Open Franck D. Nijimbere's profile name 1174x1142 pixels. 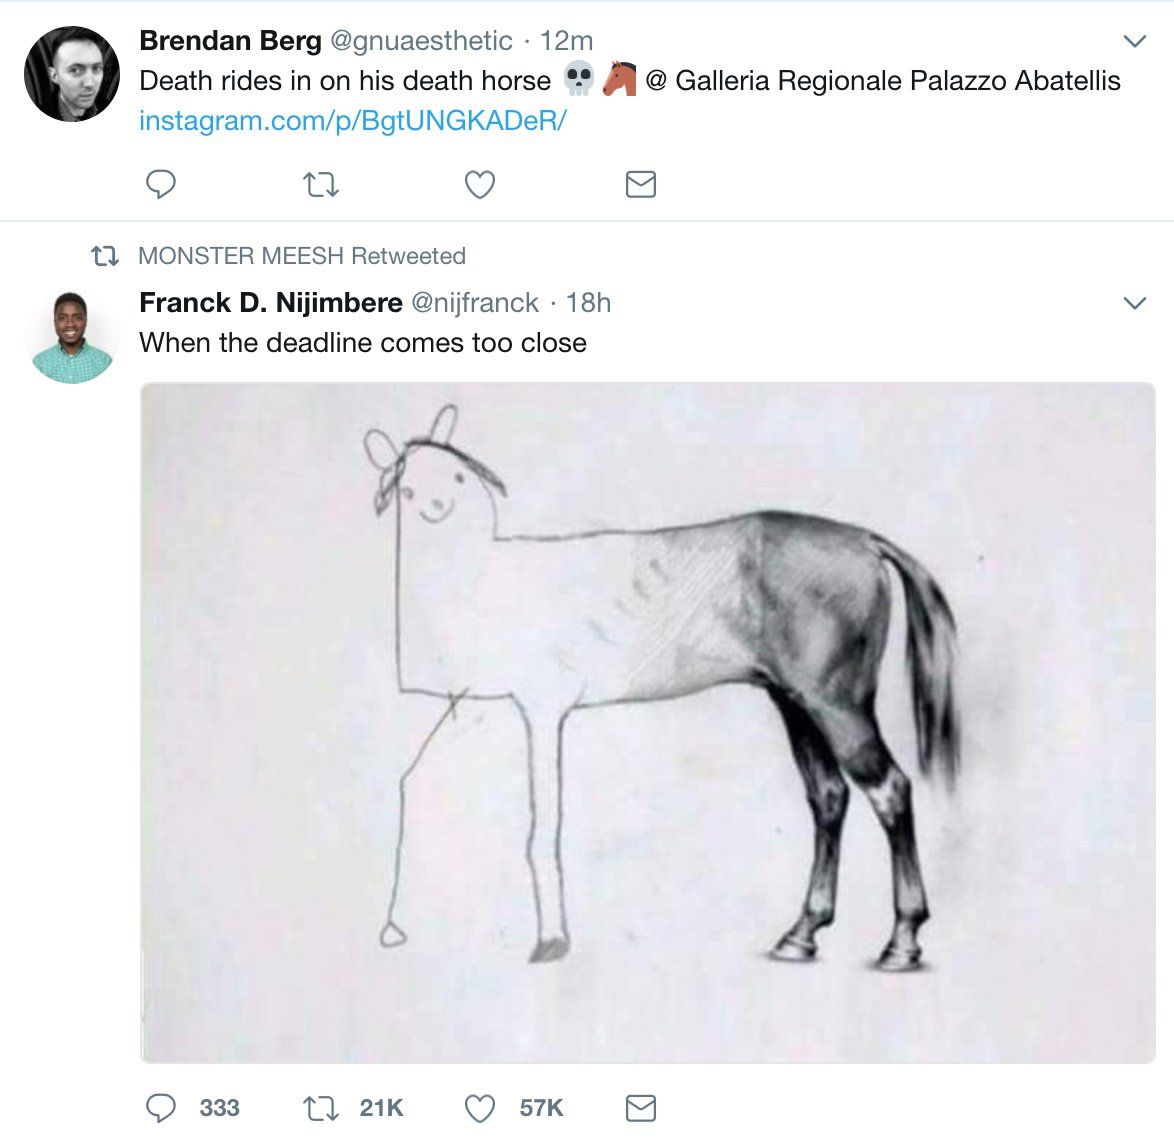point(270,303)
